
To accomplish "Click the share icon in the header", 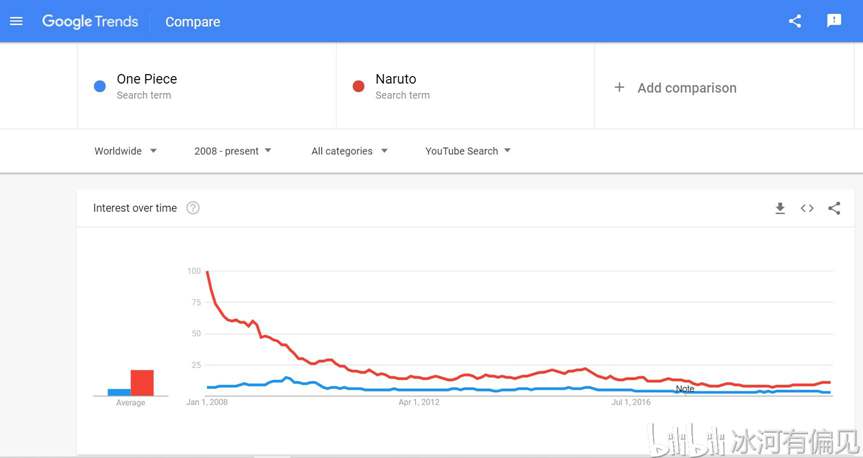I will 795,21.
